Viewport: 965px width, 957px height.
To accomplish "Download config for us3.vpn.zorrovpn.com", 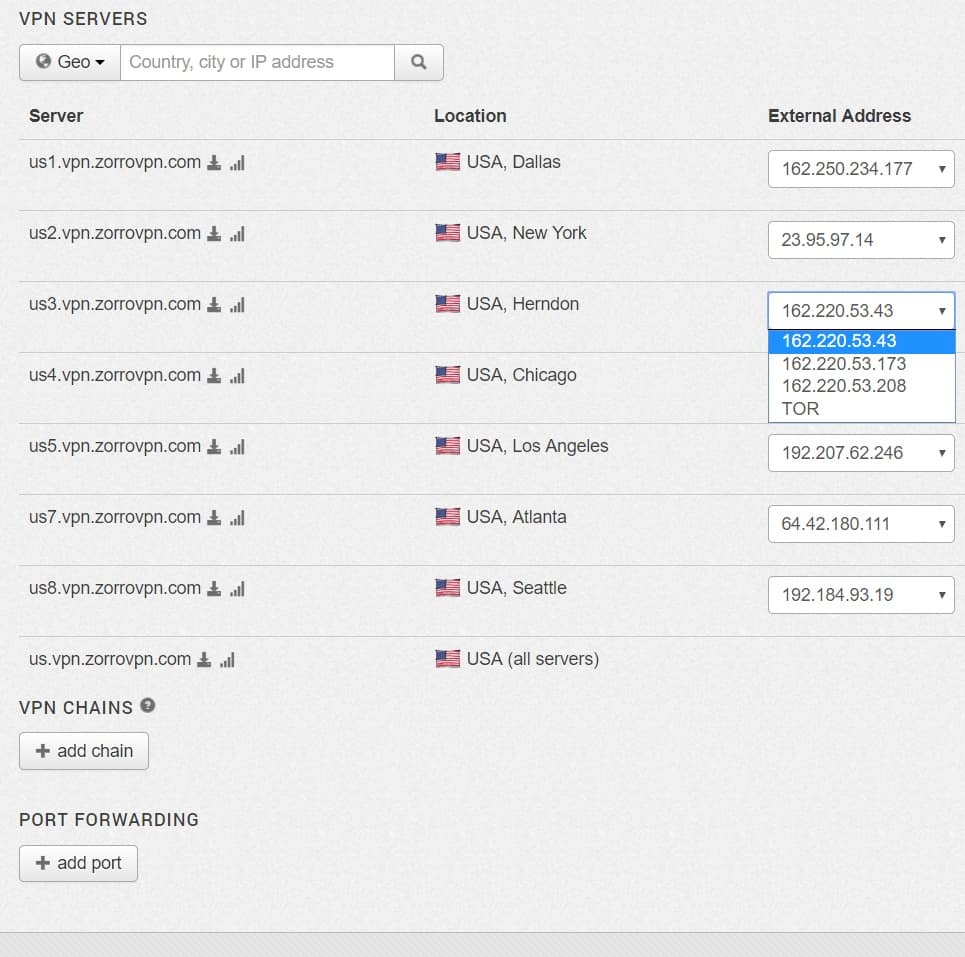I will click(214, 305).
